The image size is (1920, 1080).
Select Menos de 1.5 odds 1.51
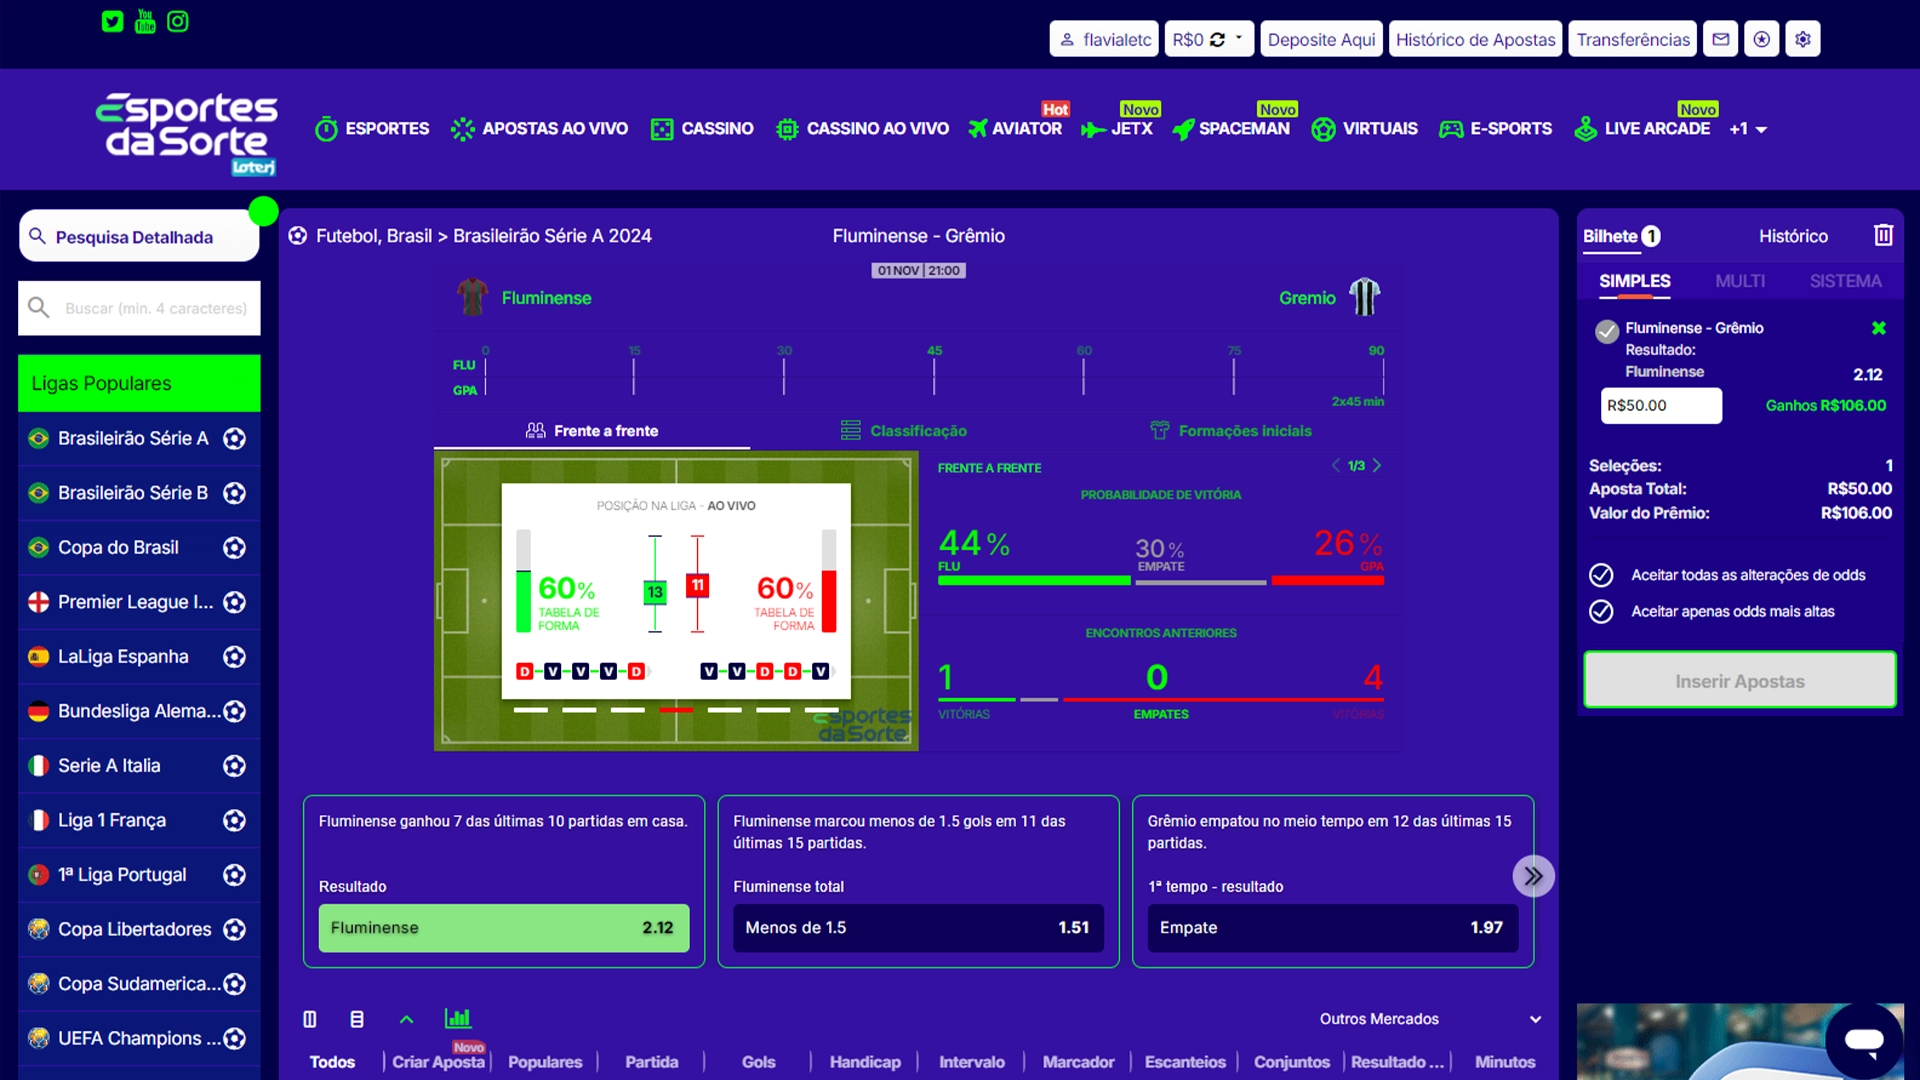coord(918,928)
